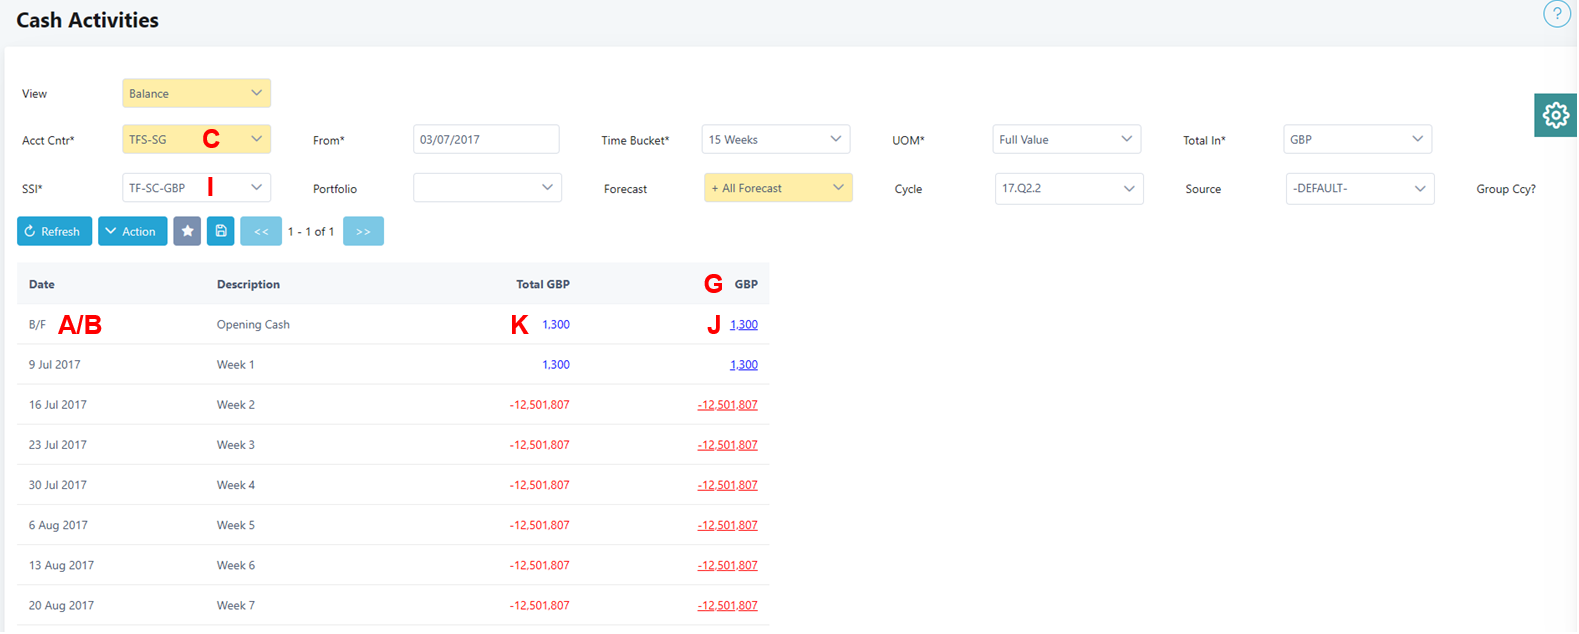Screen dimensions: 1579x634
Task: Open the Action menu button
Action: 132,231
